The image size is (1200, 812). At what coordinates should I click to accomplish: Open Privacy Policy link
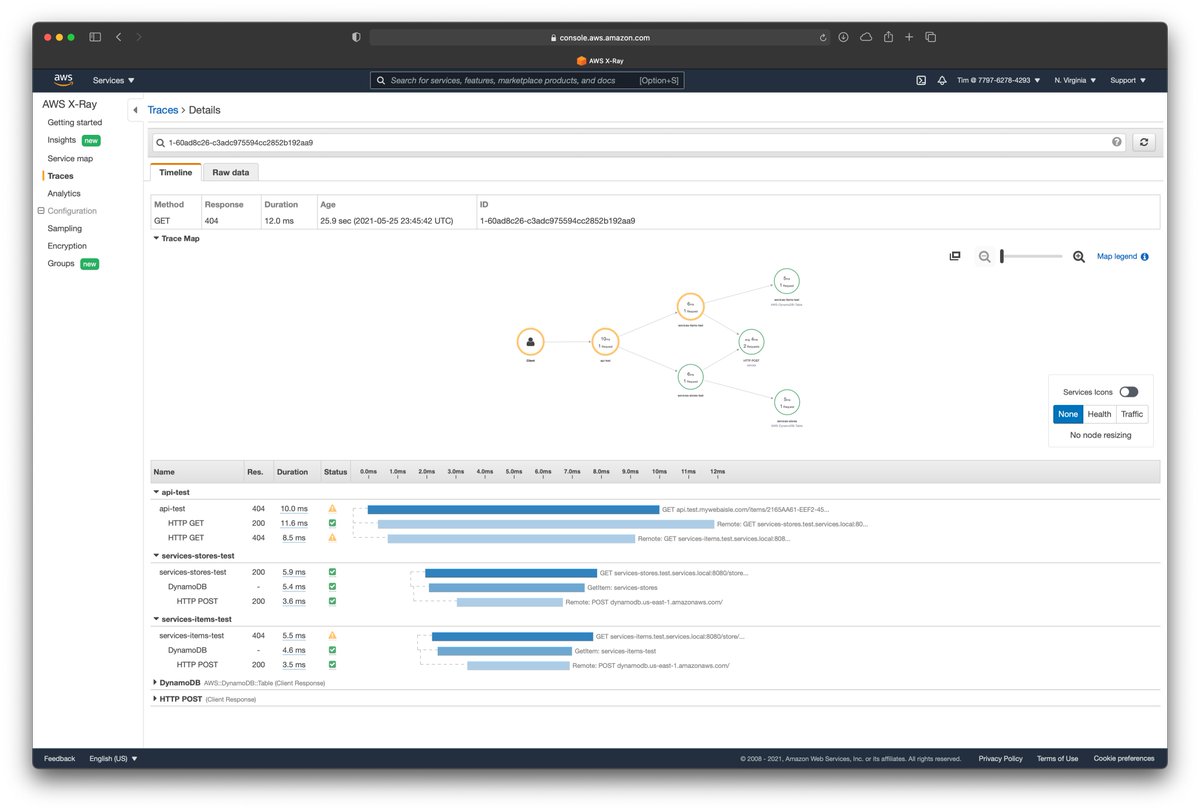[x=1000, y=759]
